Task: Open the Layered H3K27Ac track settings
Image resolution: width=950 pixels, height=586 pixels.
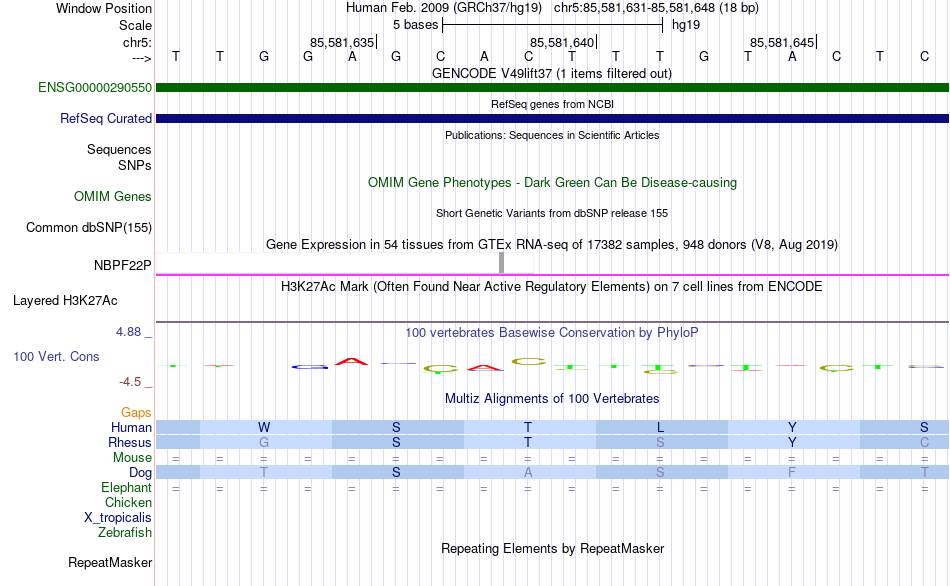Action: 65,301
